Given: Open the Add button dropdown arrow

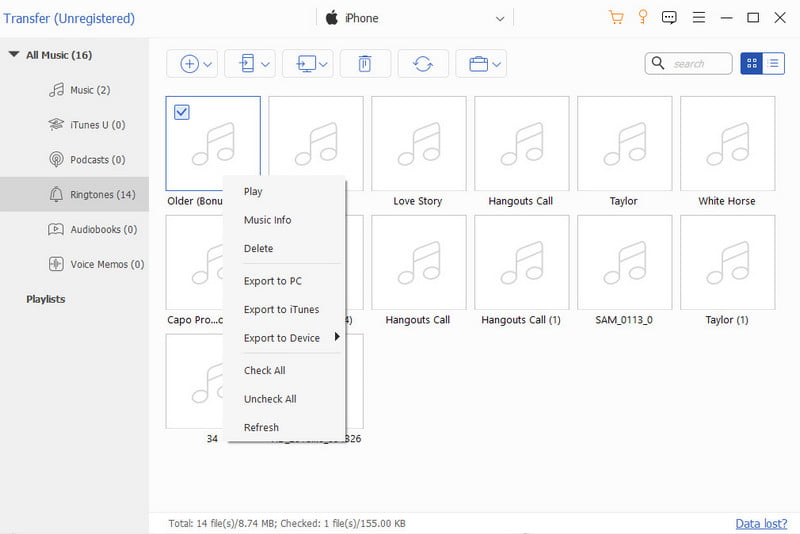Looking at the screenshot, I should tap(208, 64).
